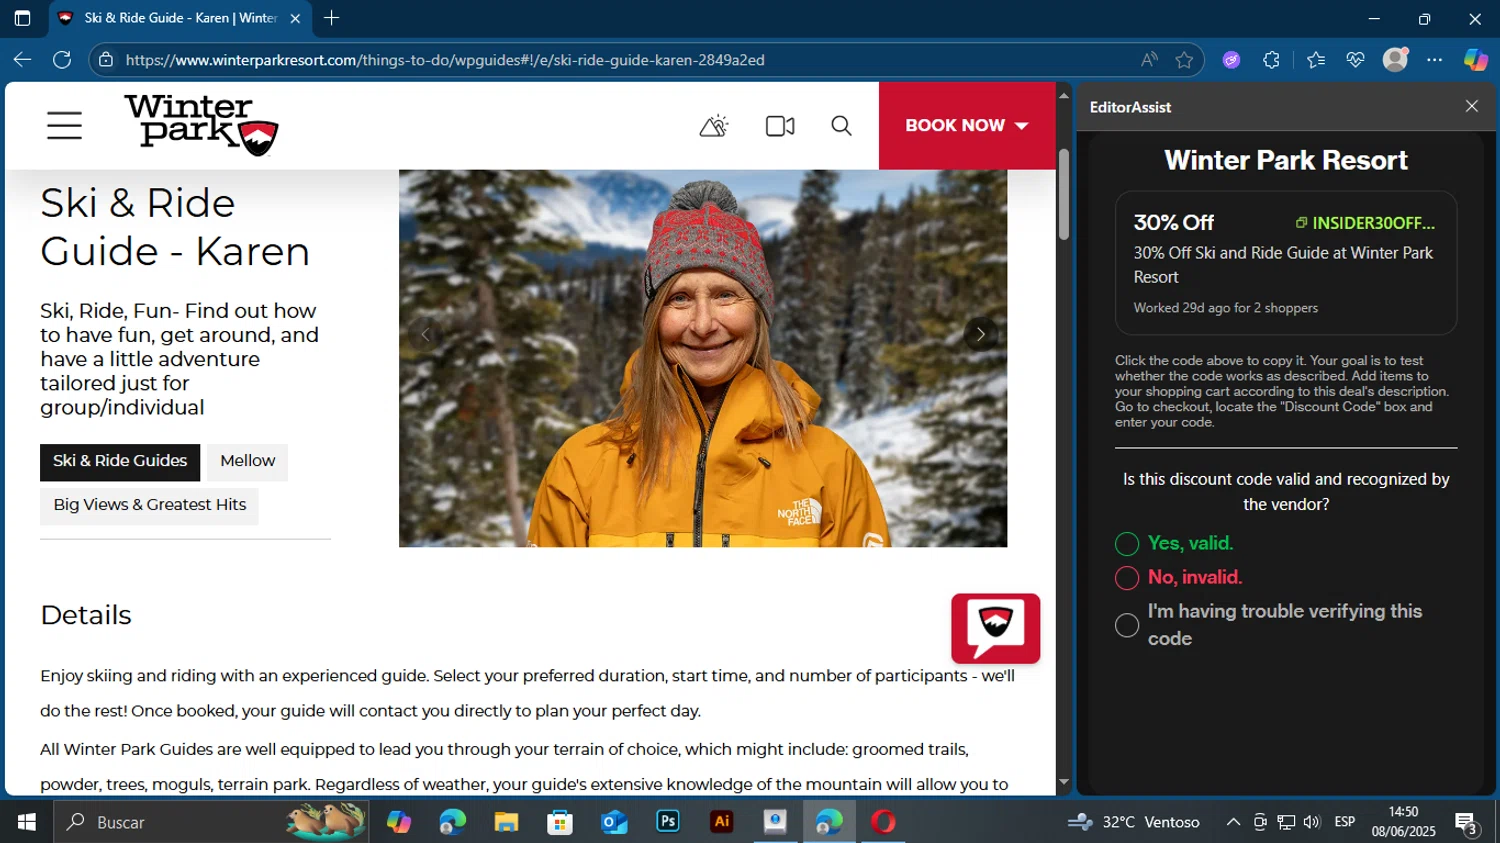Open the Favorites list icon
The width and height of the screenshot is (1500, 843).
pyautogui.click(x=1315, y=60)
